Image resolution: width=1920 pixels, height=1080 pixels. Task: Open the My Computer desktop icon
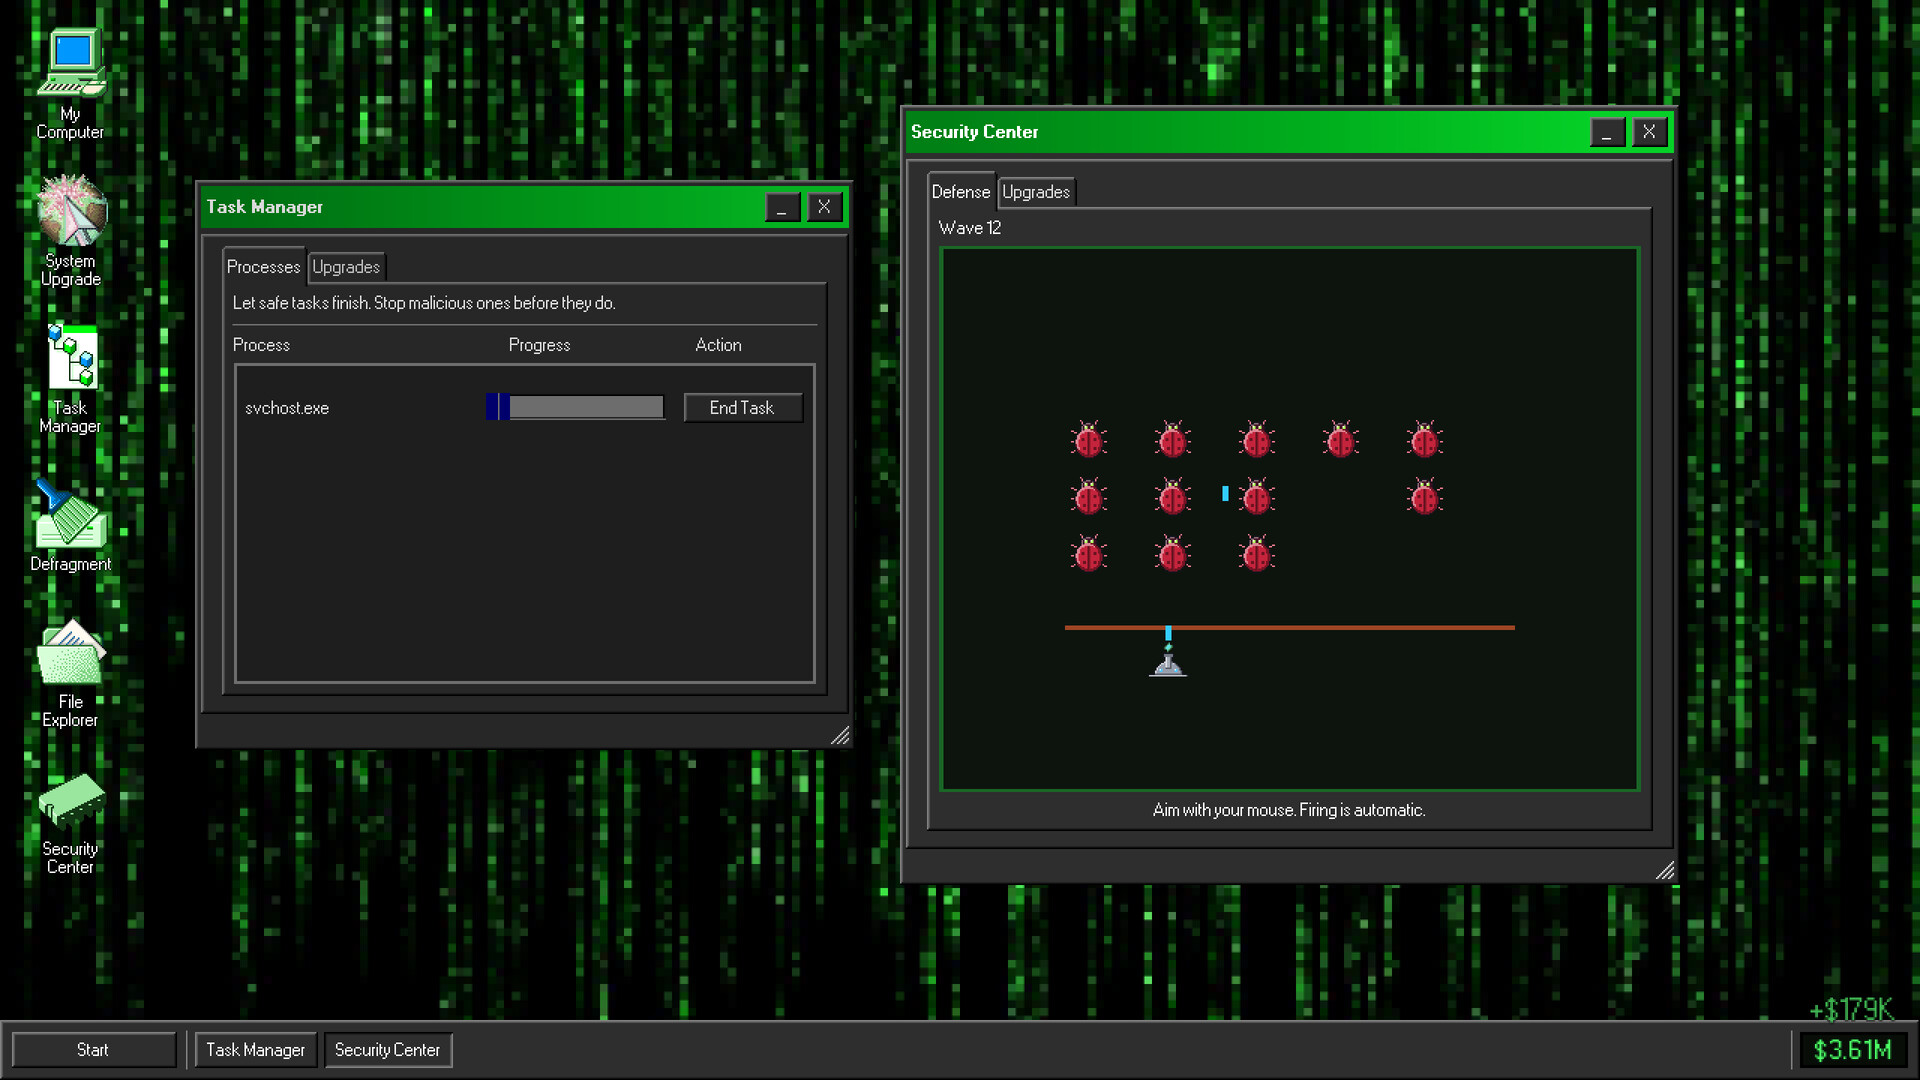[70, 85]
